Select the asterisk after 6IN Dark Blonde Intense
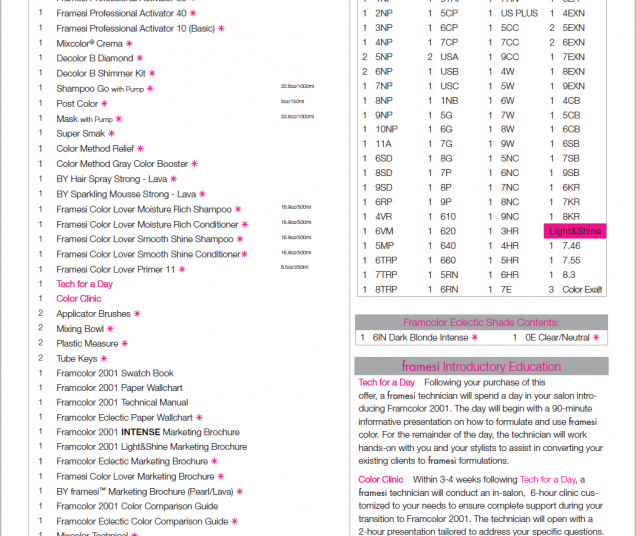The image size is (636, 536). coord(471,338)
